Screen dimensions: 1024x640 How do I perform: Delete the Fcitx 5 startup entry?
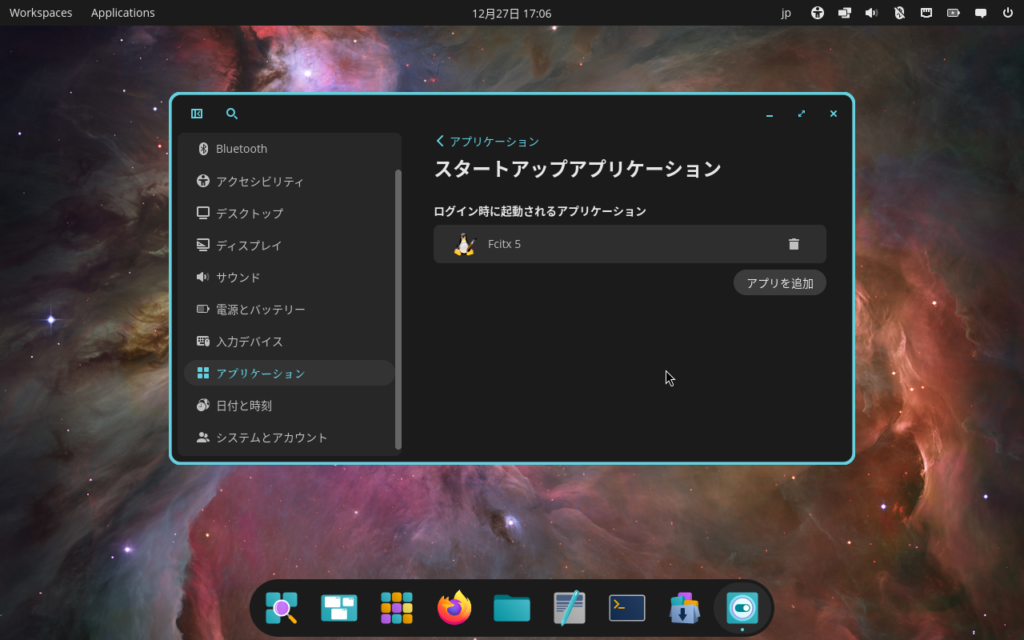tap(794, 244)
